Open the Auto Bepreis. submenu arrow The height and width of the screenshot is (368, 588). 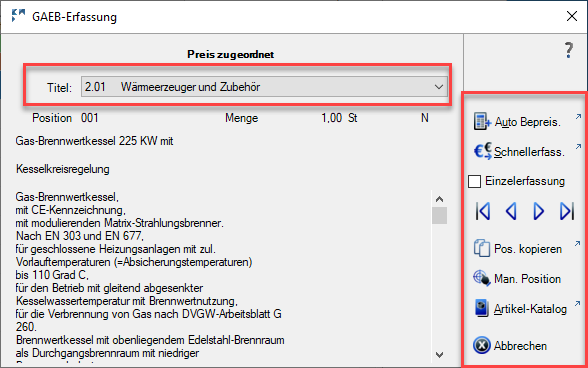pos(578,117)
